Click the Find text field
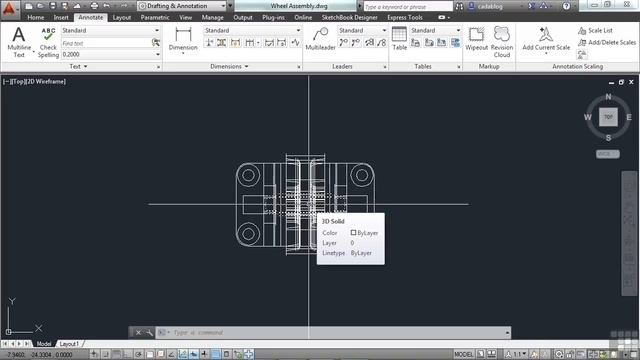The height and width of the screenshot is (360, 640). (x=106, y=43)
